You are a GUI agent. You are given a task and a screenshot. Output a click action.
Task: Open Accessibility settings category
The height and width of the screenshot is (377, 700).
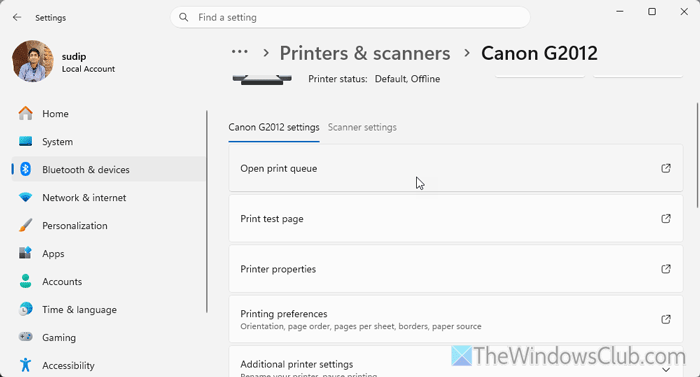[x=109, y=365]
